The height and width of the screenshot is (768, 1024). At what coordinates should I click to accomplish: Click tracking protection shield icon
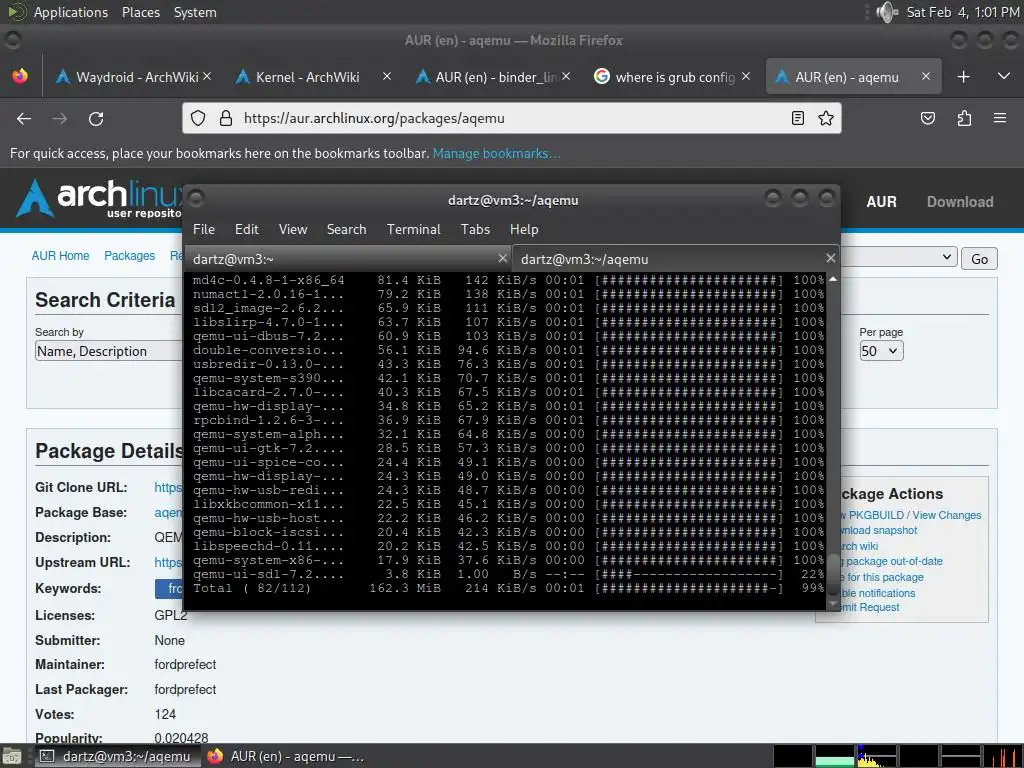[x=198, y=118]
